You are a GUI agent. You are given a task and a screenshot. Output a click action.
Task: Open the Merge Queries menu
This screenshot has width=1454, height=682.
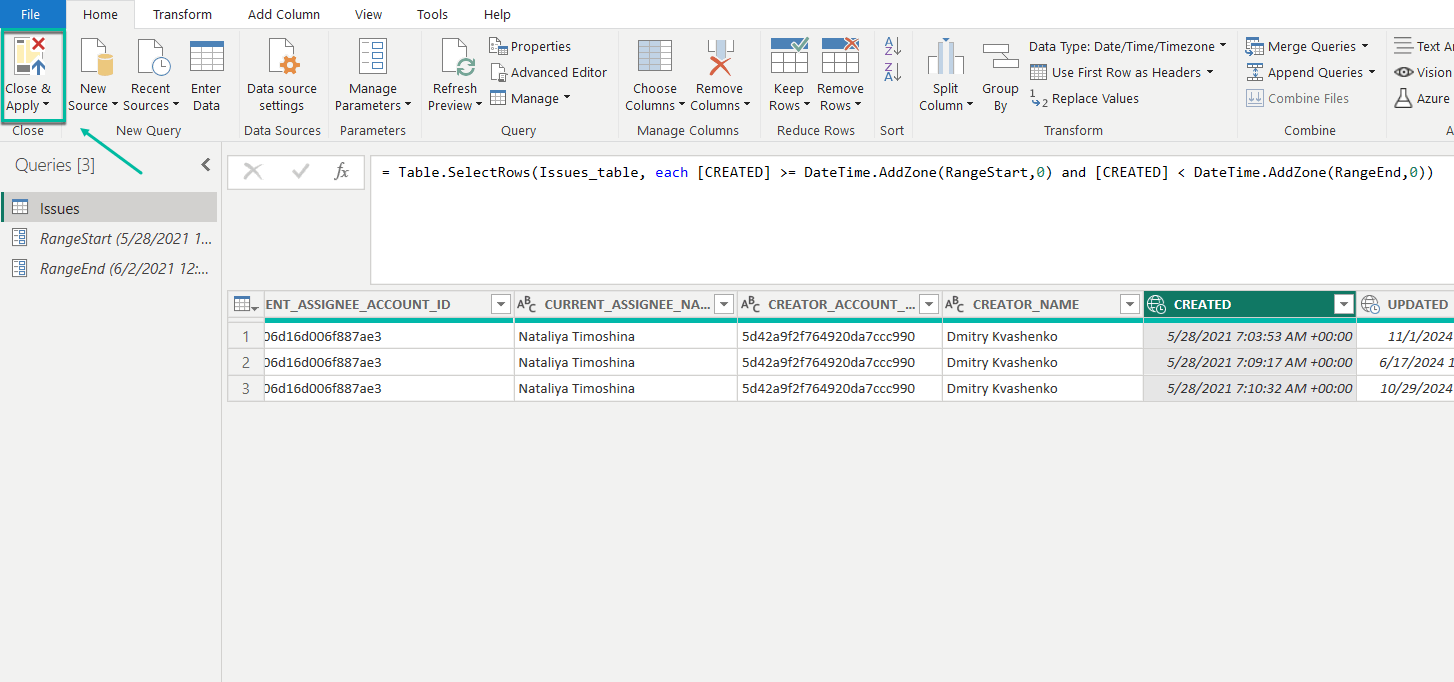(x=1311, y=46)
